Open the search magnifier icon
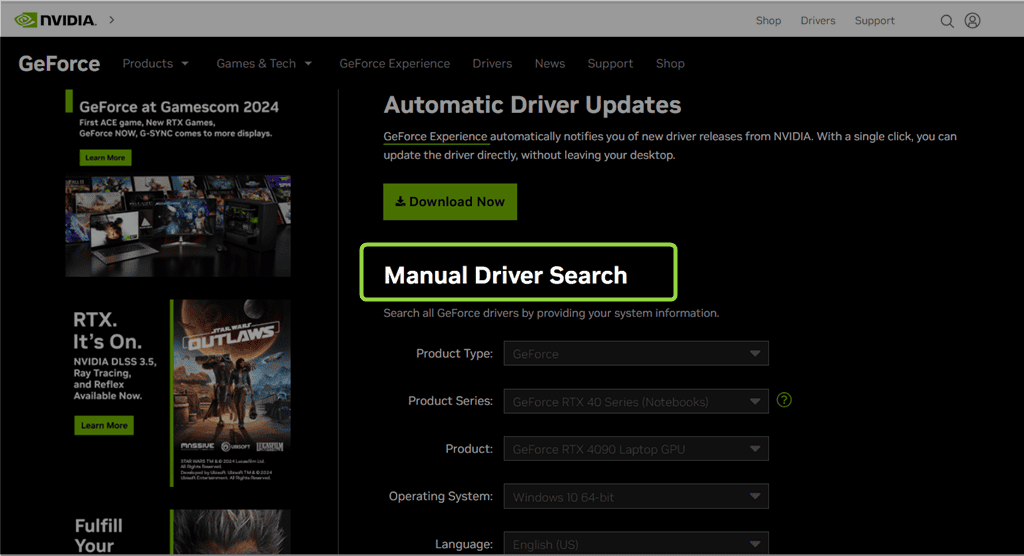Image resolution: width=1024 pixels, height=556 pixels. point(947,21)
